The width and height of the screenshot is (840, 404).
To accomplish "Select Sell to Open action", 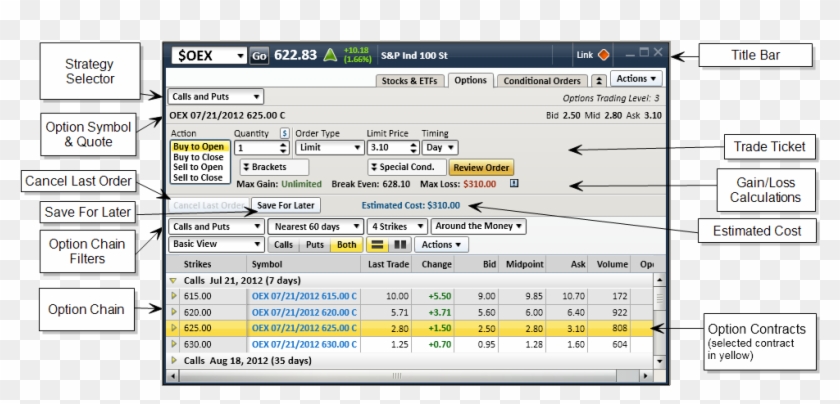I will pyautogui.click(x=198, y=167).
